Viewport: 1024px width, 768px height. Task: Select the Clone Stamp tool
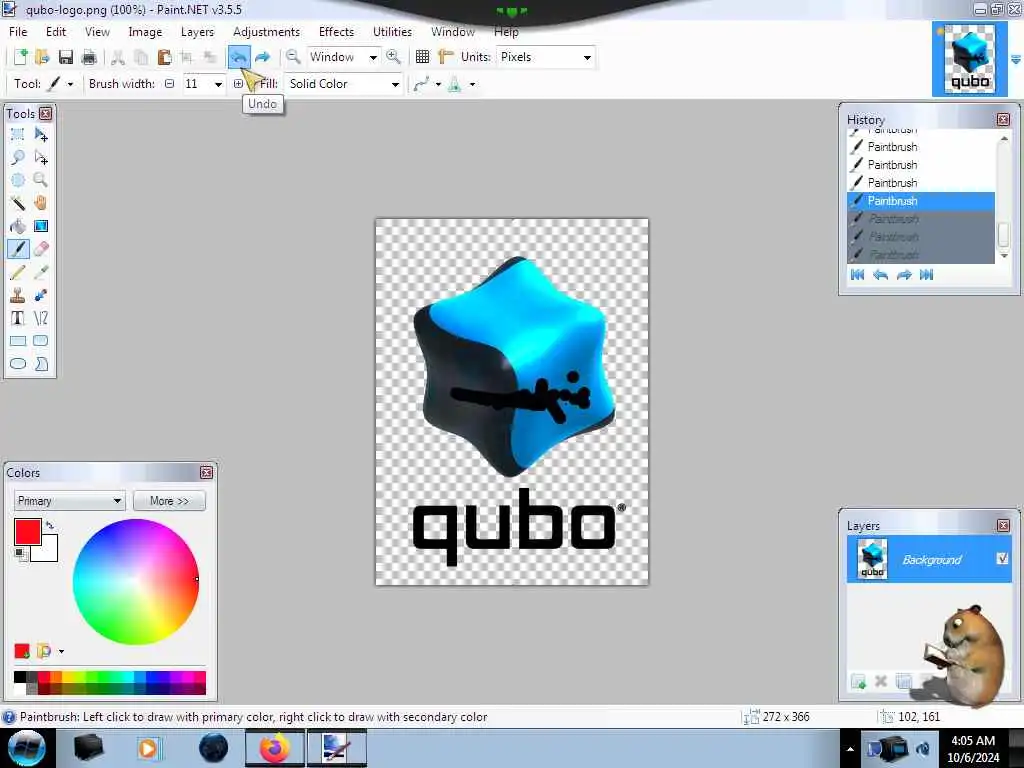coord(18,295)
